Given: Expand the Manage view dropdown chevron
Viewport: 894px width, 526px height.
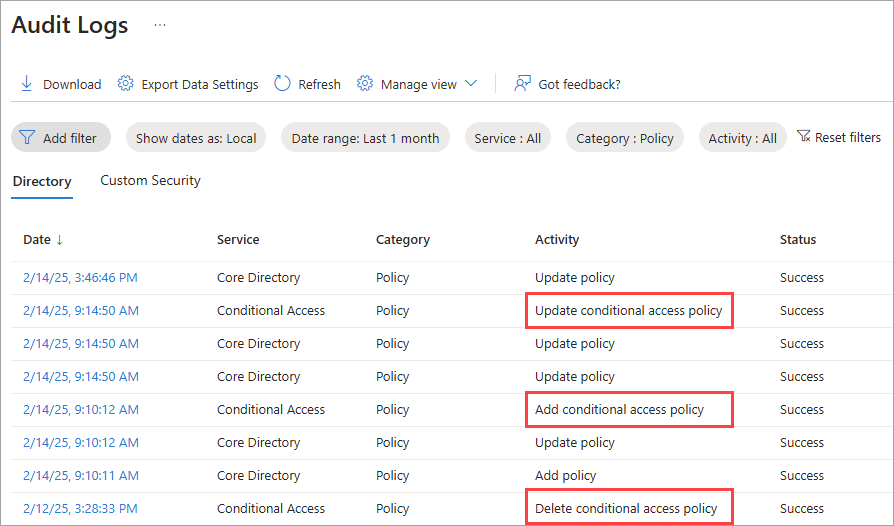Looking at the screenshot, I should click(471, 84).
